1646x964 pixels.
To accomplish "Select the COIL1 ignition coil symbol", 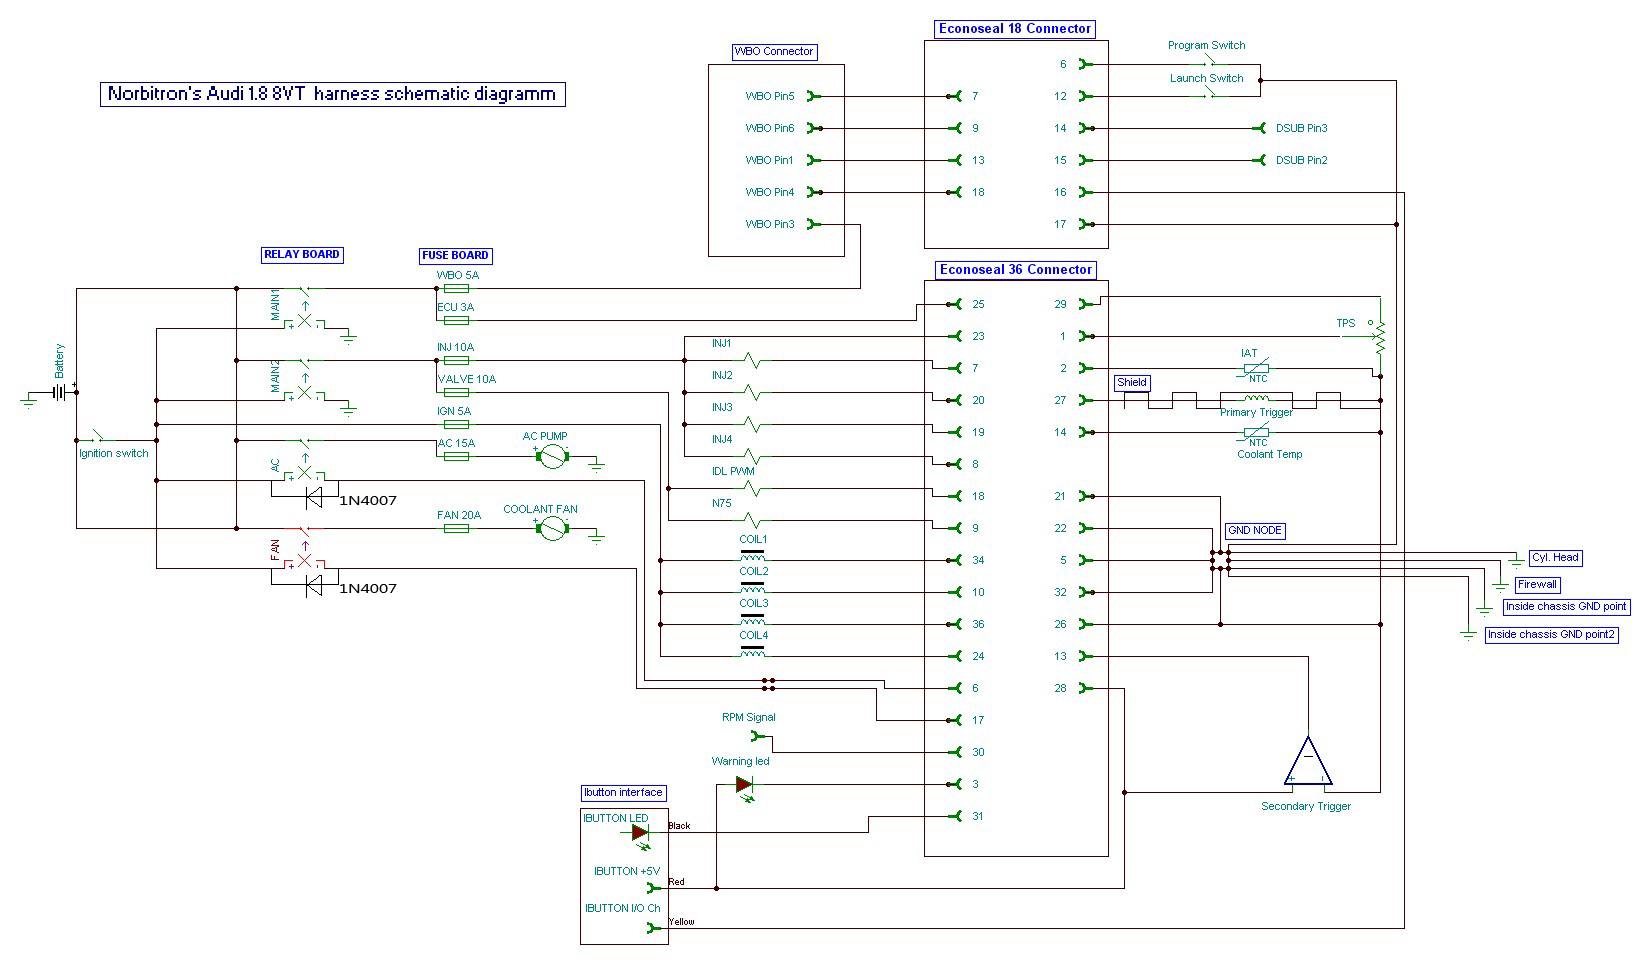I will click(752, 555).
